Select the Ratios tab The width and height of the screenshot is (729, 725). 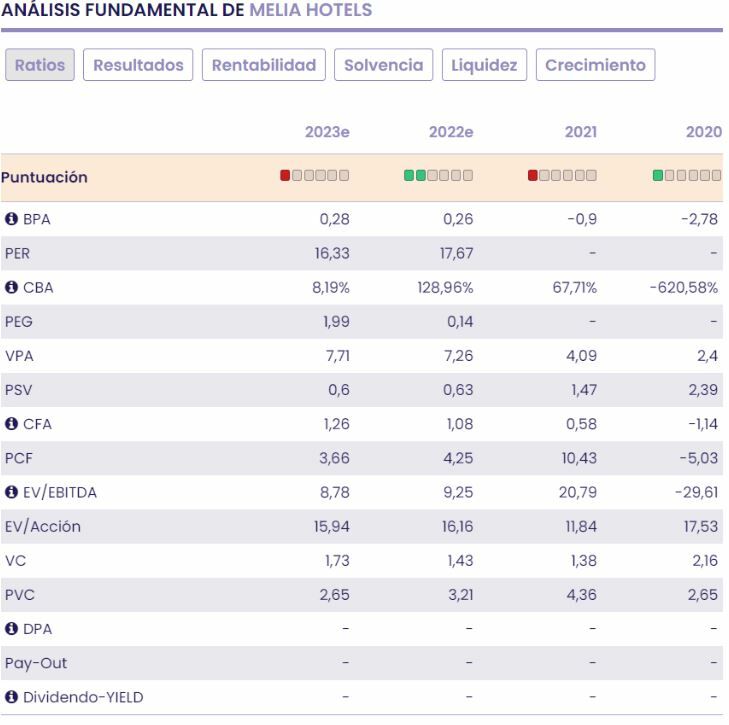point(40,65)
